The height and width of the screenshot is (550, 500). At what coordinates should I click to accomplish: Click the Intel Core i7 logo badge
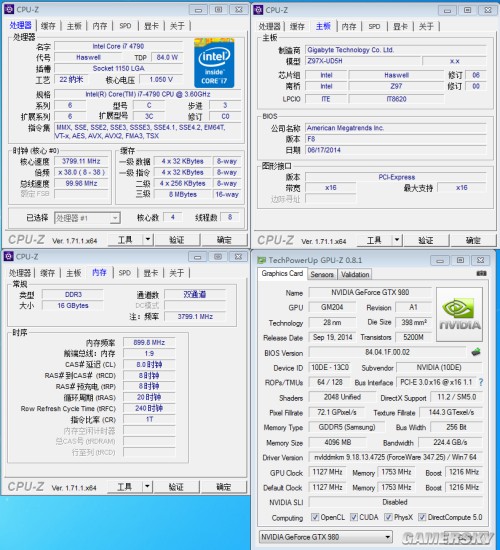point(214,63)
